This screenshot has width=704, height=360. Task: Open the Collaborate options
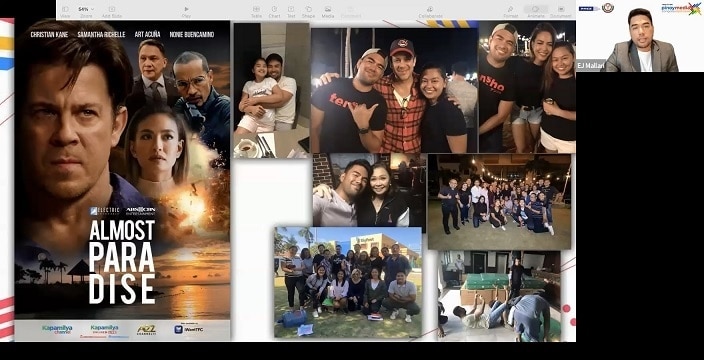pyautogui.click(x=430, y=12)
